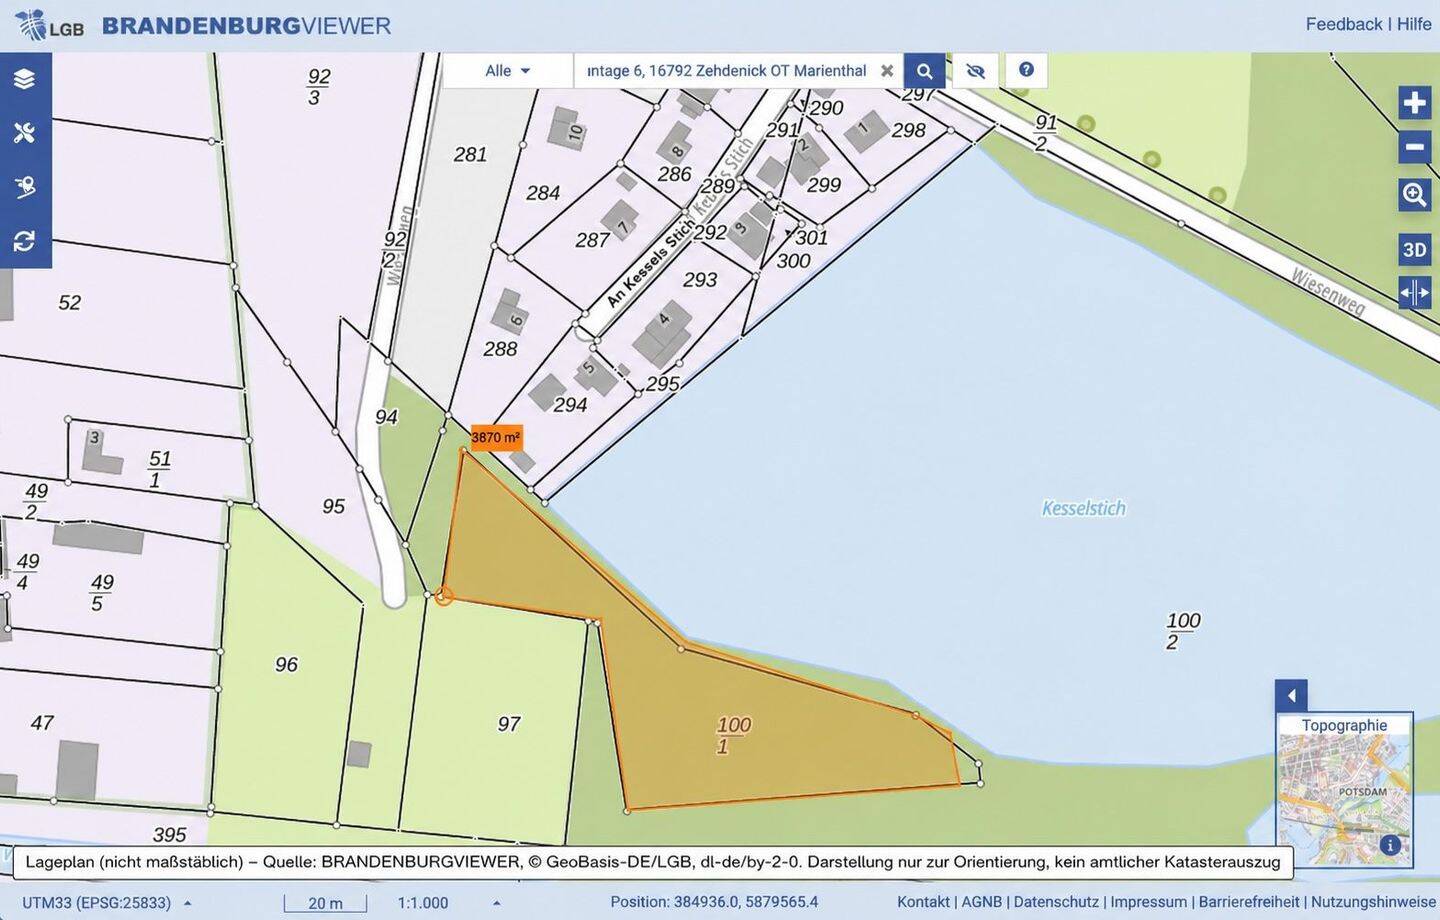Open the Hilfe link
Viewport: 1440px width, 920px height.
(1414, 24)
